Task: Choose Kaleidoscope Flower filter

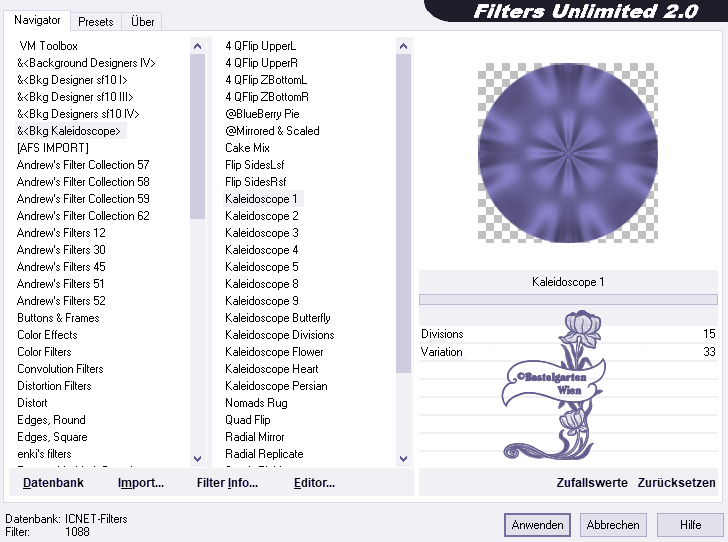Action: click(274, 352)
